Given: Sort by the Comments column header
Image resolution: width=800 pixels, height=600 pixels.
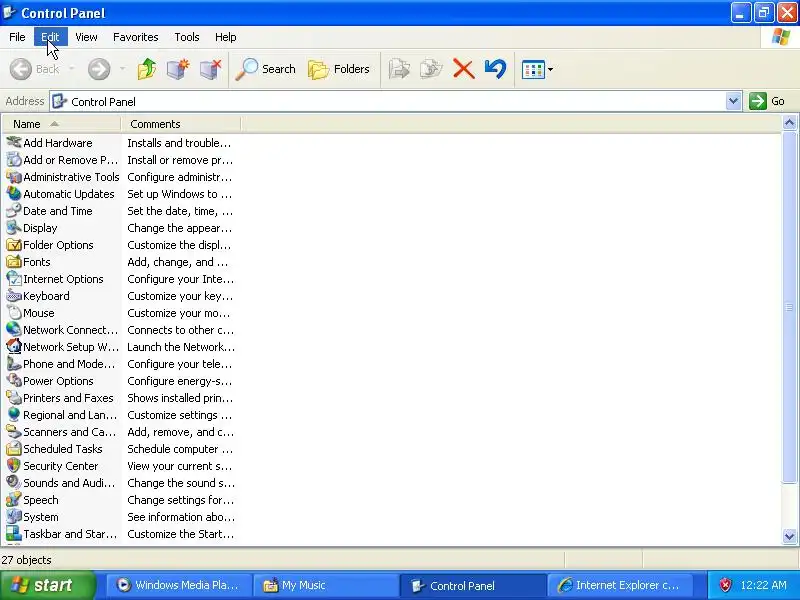Looking at the screenshot, I should (x=181, y=124).
